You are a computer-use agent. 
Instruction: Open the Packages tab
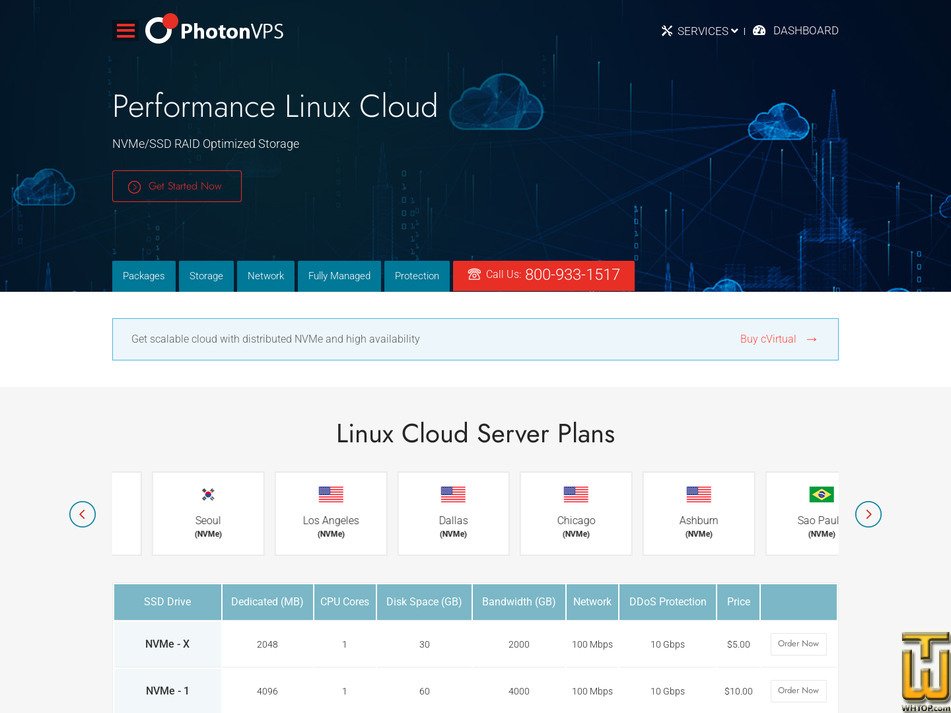(144, 276)
